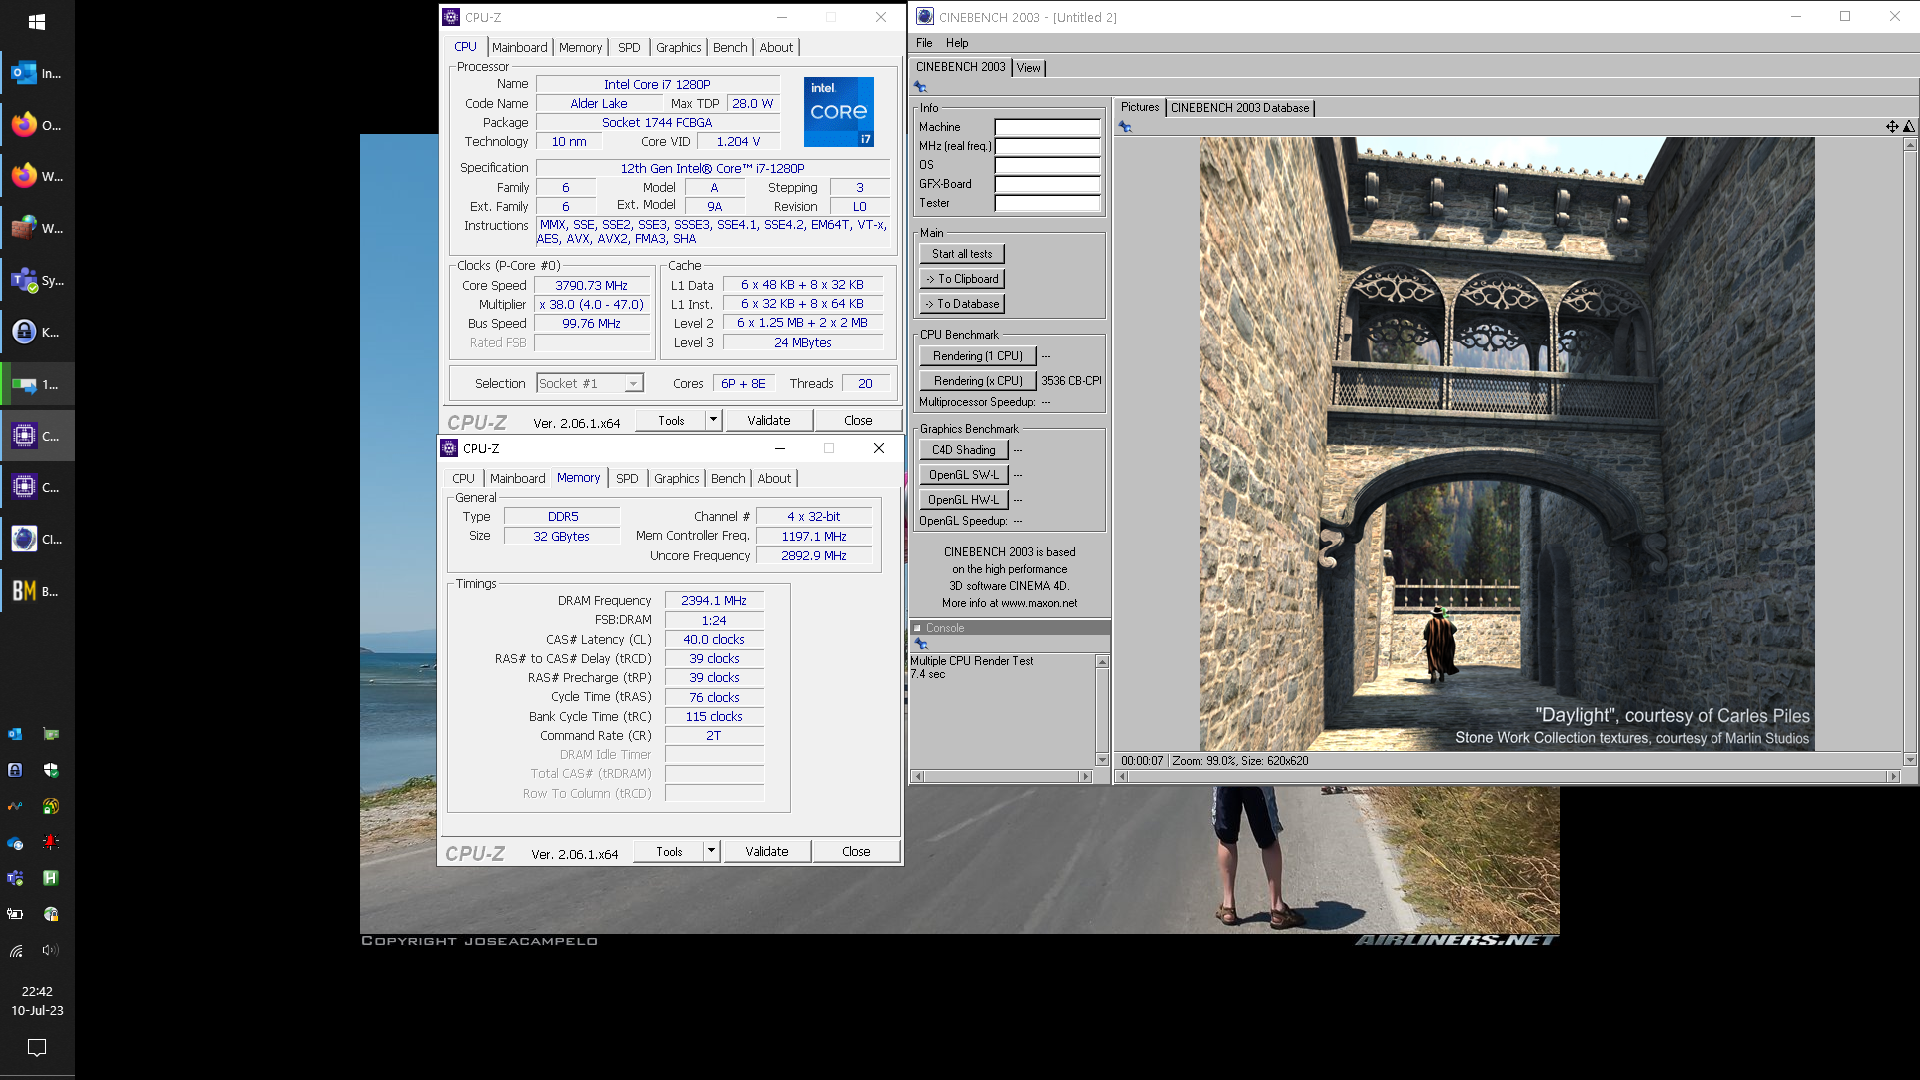Open About tab in bottom CPU-Z window
The height and width of the screenshot is (1080, 1920).
774,478
